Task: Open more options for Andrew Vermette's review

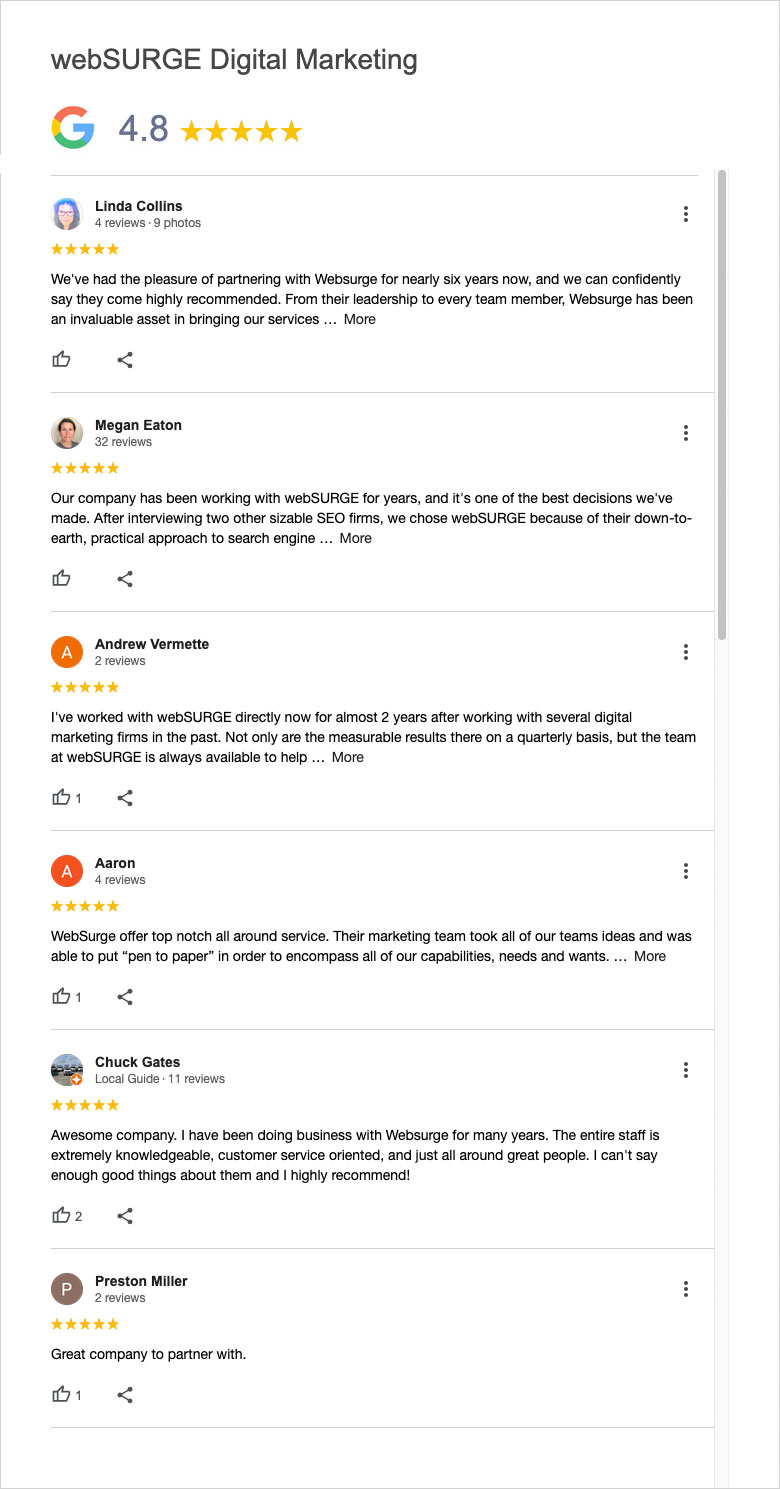Action: tap(686, 652)
